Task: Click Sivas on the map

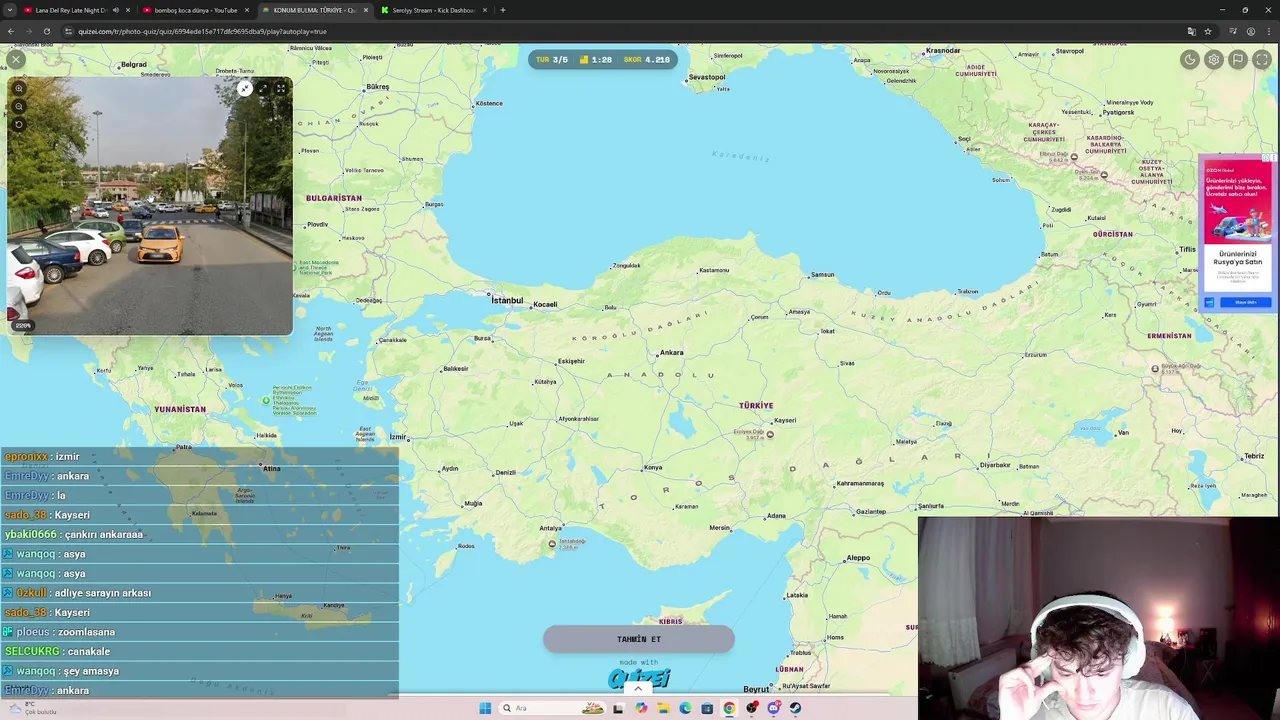Action: point(847,363)
